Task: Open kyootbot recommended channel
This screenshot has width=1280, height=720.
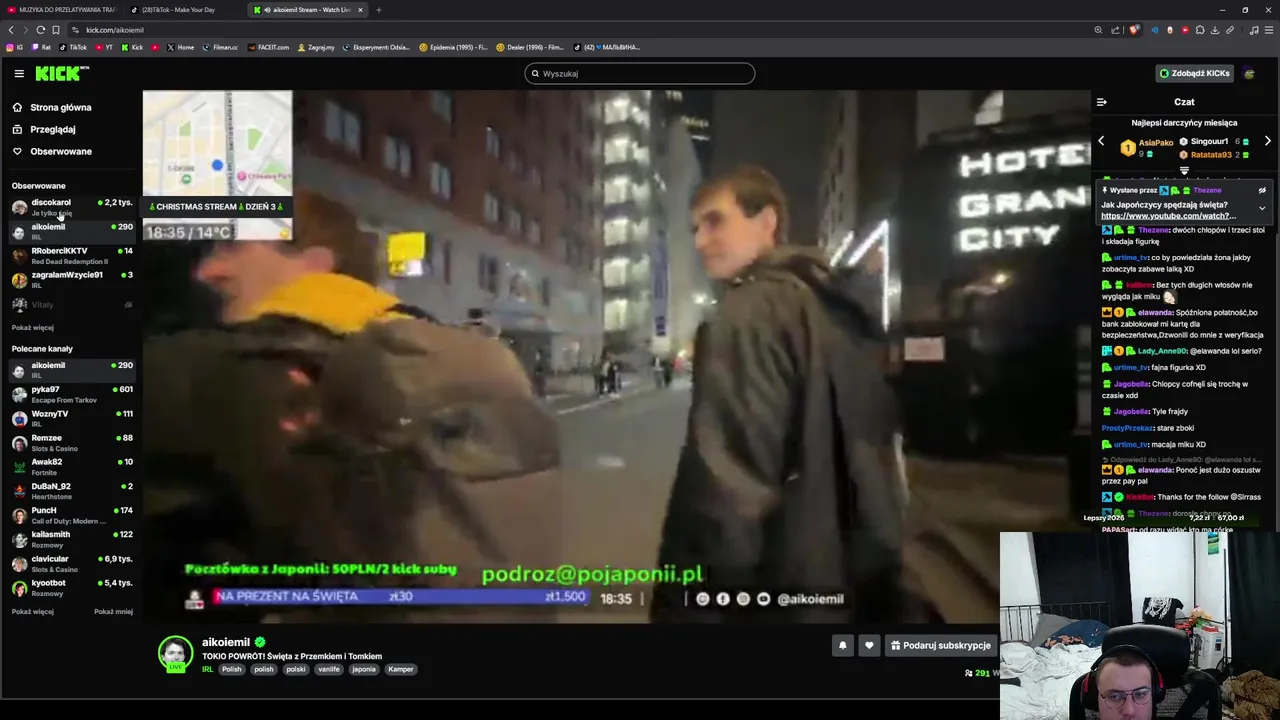Action: (x=70, y=587)
